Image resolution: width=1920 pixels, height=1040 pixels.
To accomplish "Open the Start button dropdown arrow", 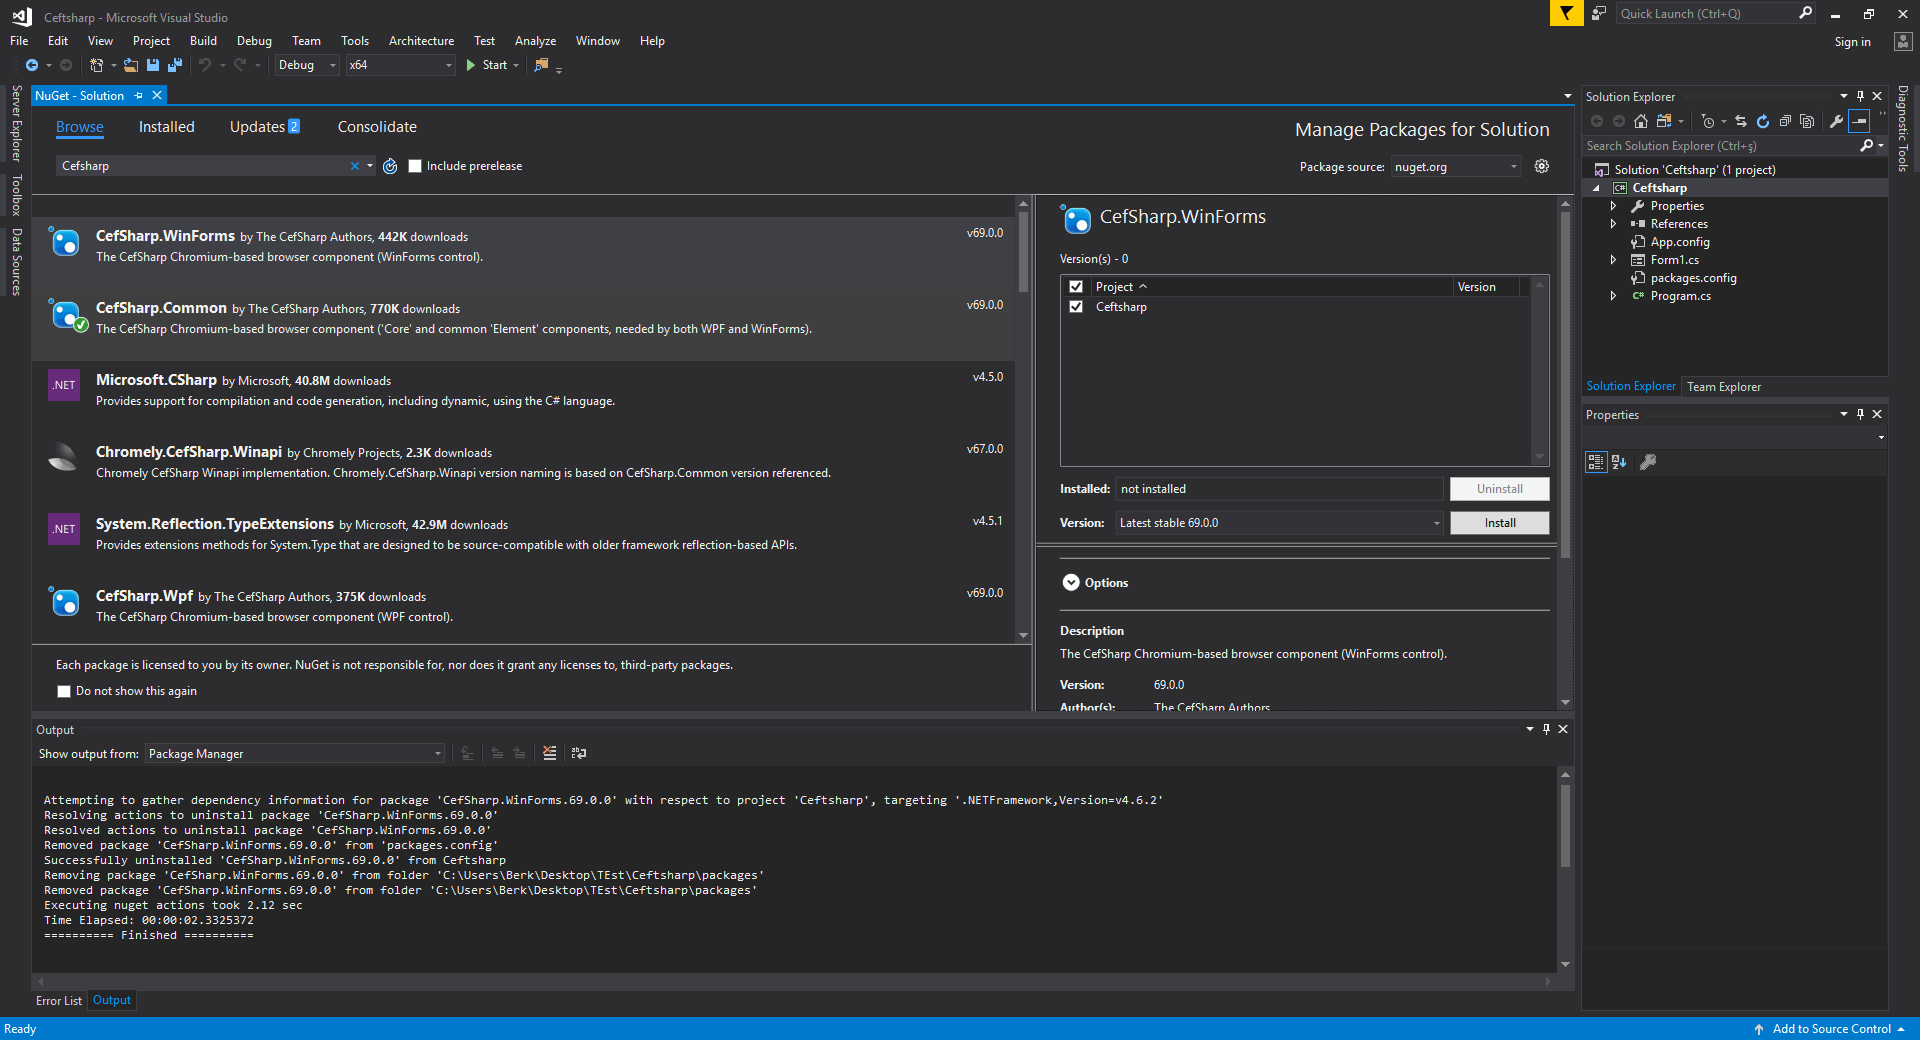I will tap(516, 65).
